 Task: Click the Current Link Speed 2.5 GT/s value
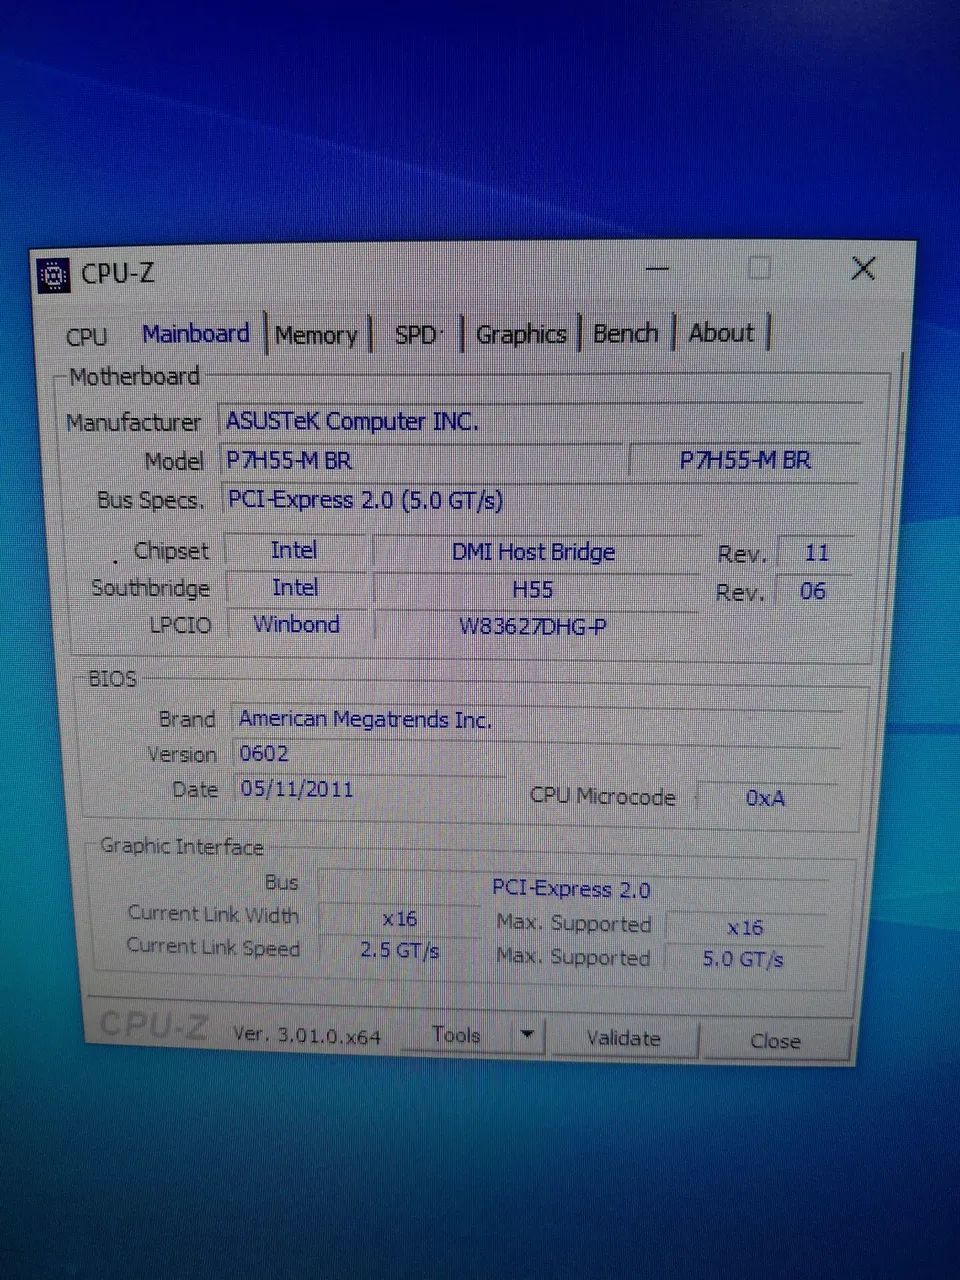(x=400, y=950)
